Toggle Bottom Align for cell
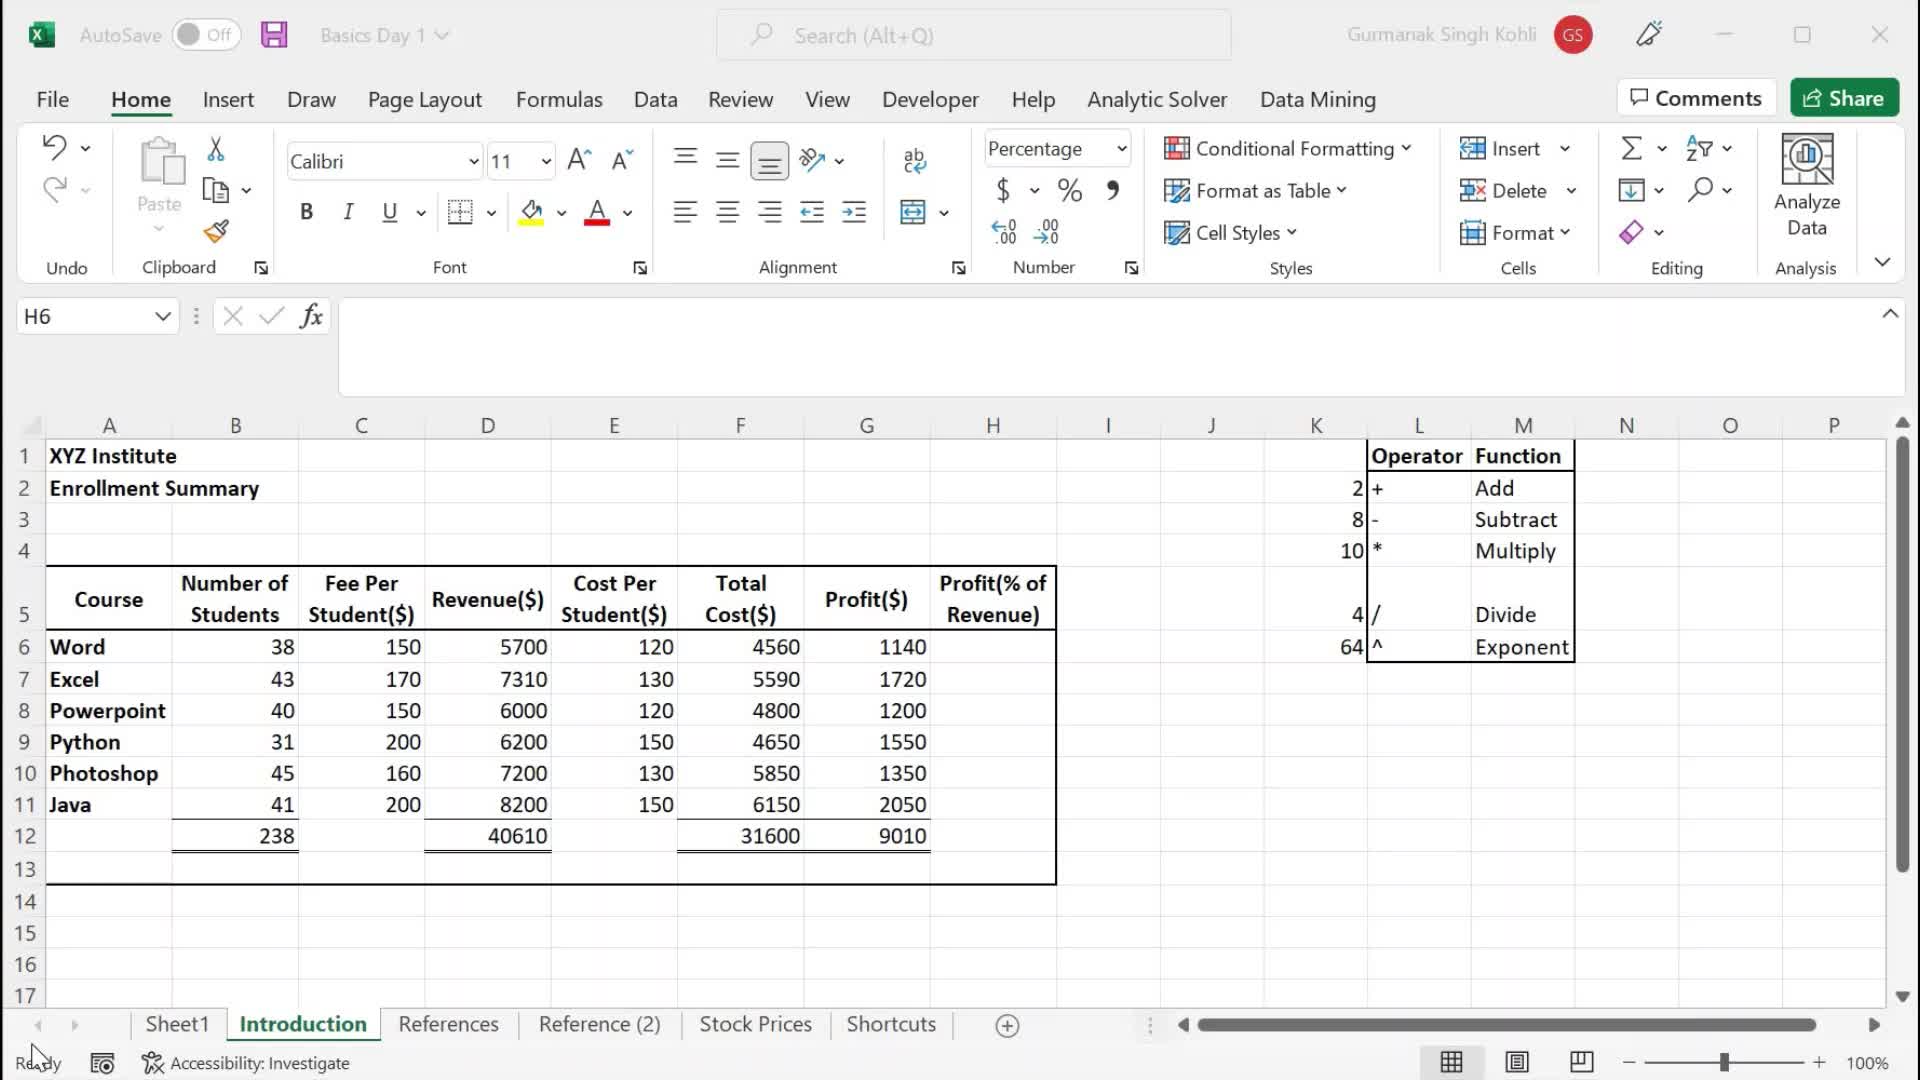This screenshot has height=1080, width=1920. [769, 160]
